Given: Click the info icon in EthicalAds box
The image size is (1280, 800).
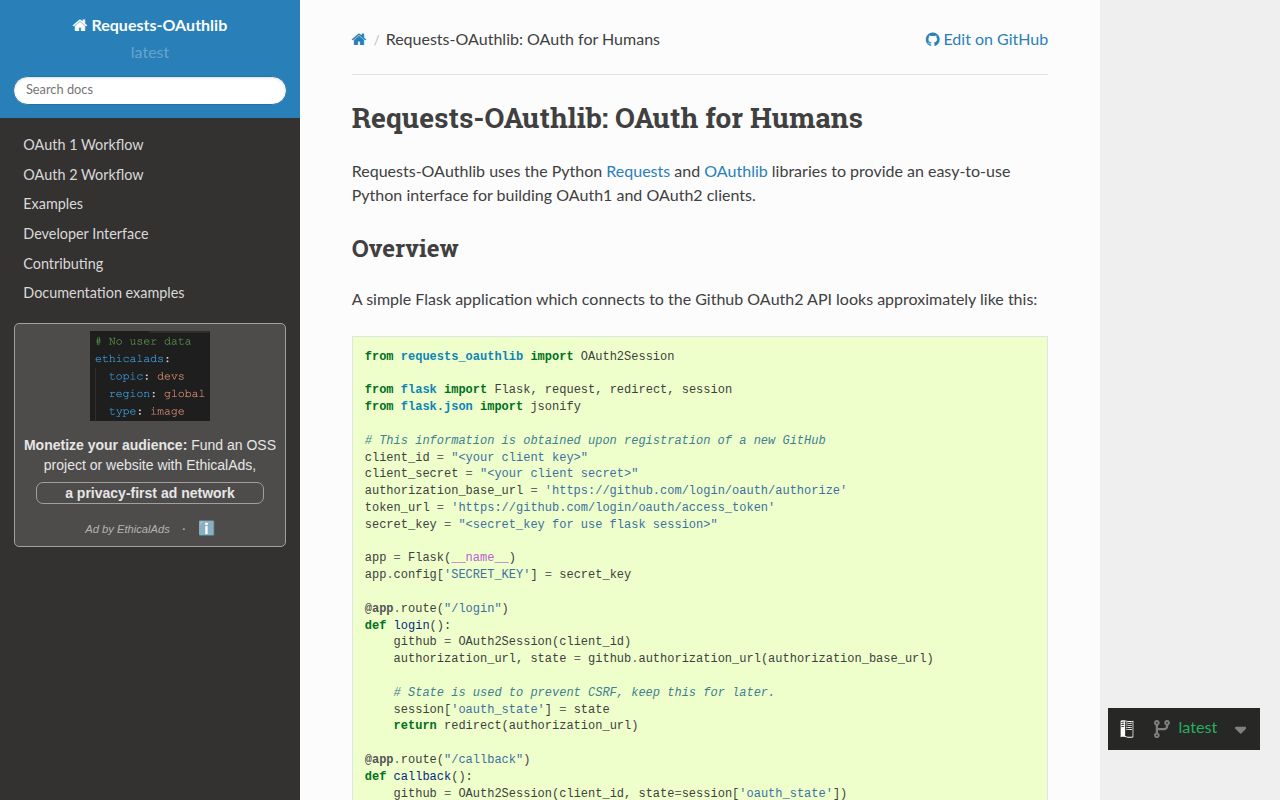Looking at the screenshot, I should tap(206, 528).
